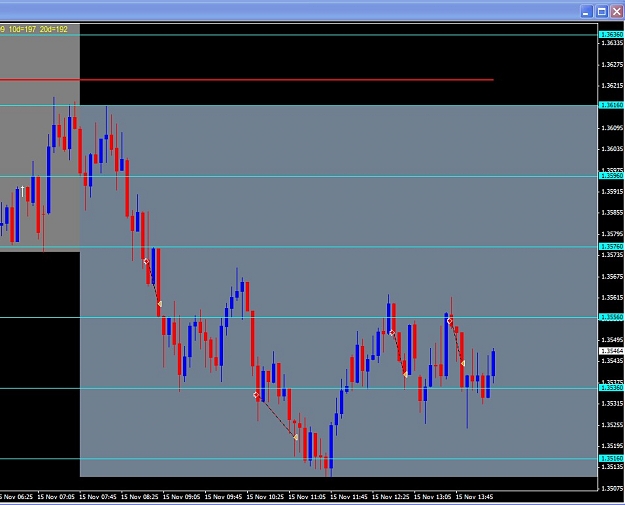
Task: Click the highlighted 1.35960 price label
Action: click(611, 176)
